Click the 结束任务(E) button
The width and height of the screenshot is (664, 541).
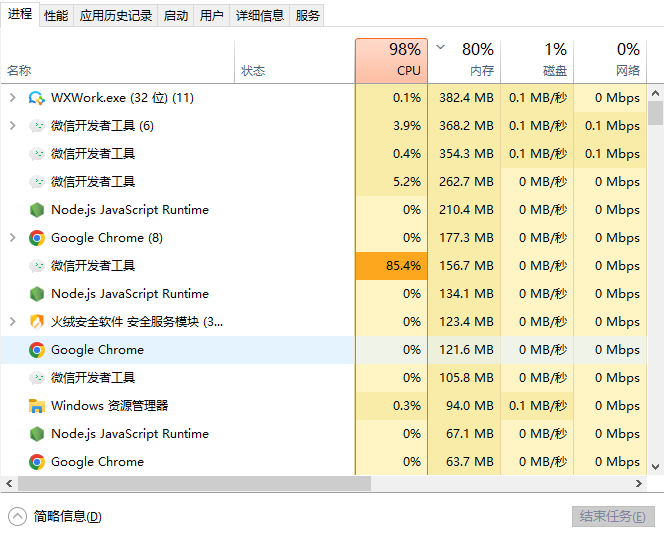tap(613, 516)
